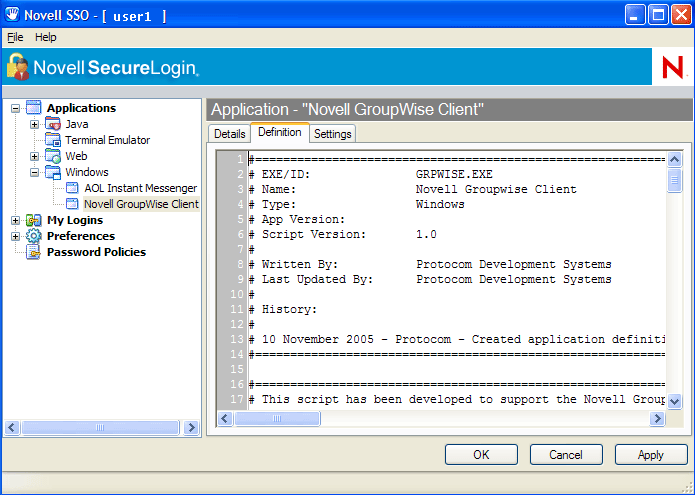Select the Definition tab
This screenshot has width=695, height=495.
(280, 133)
